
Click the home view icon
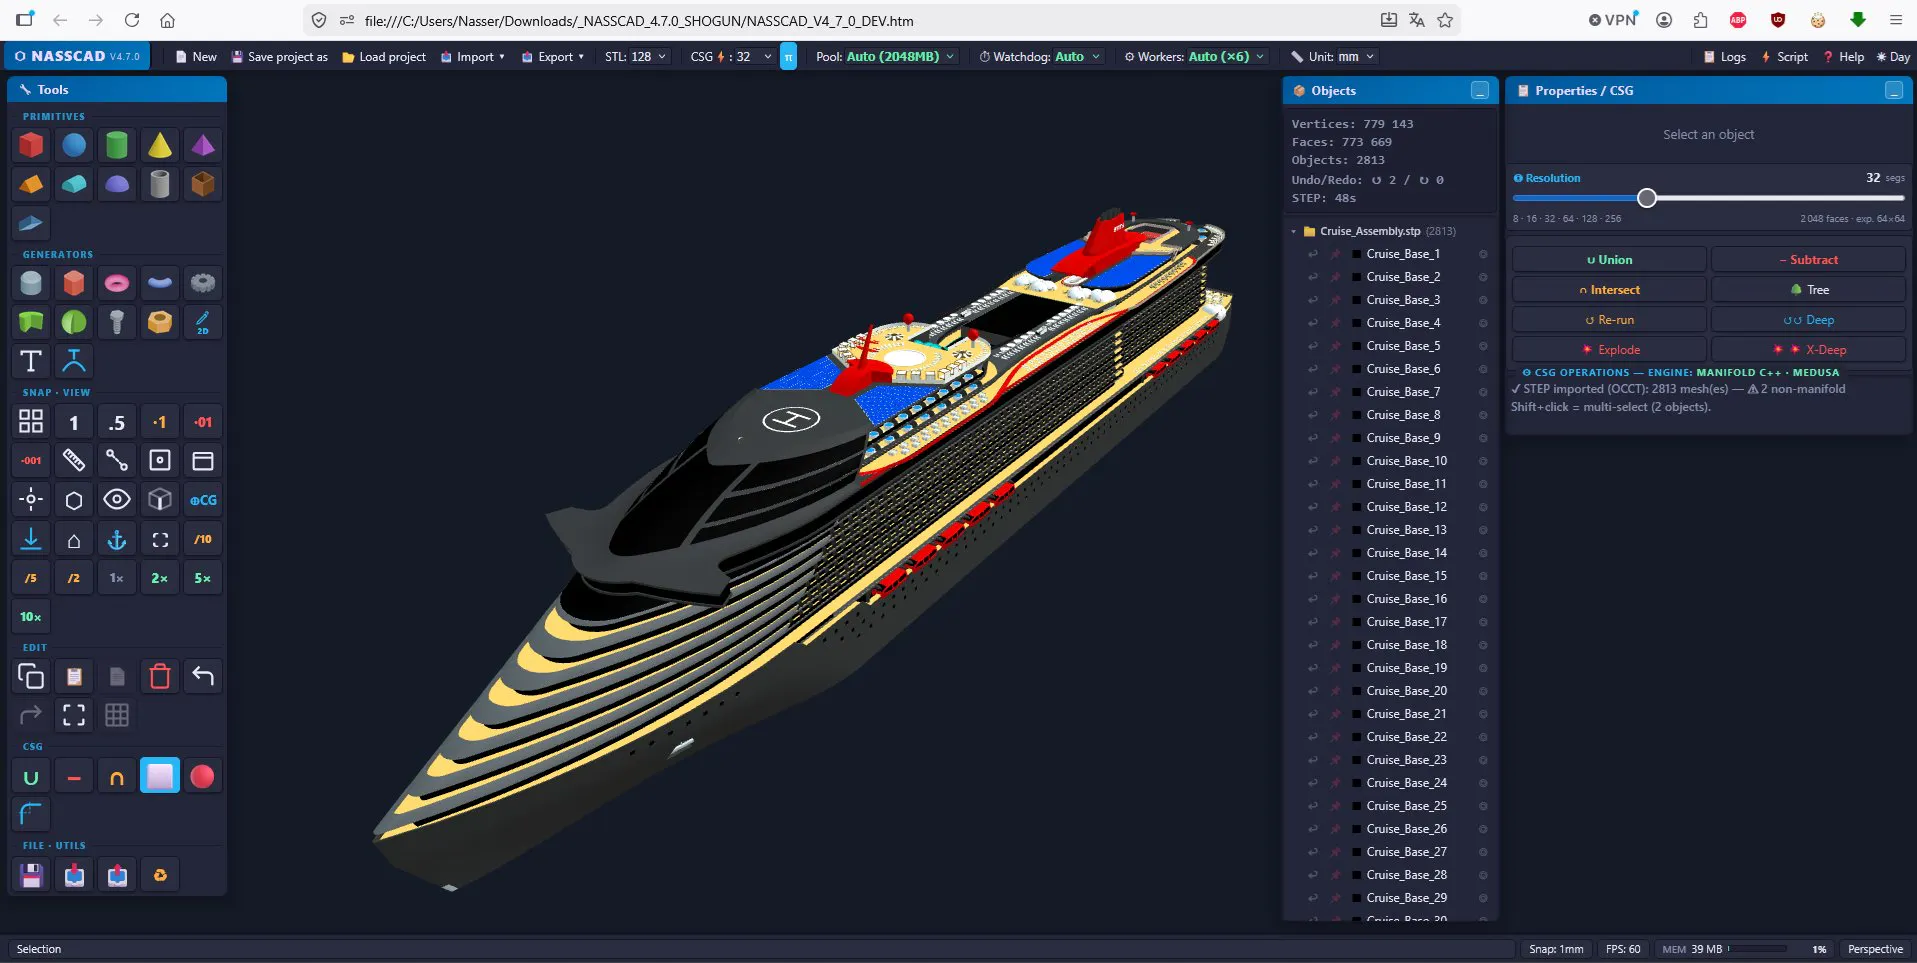pyautogui.click(x=74, y=539)
